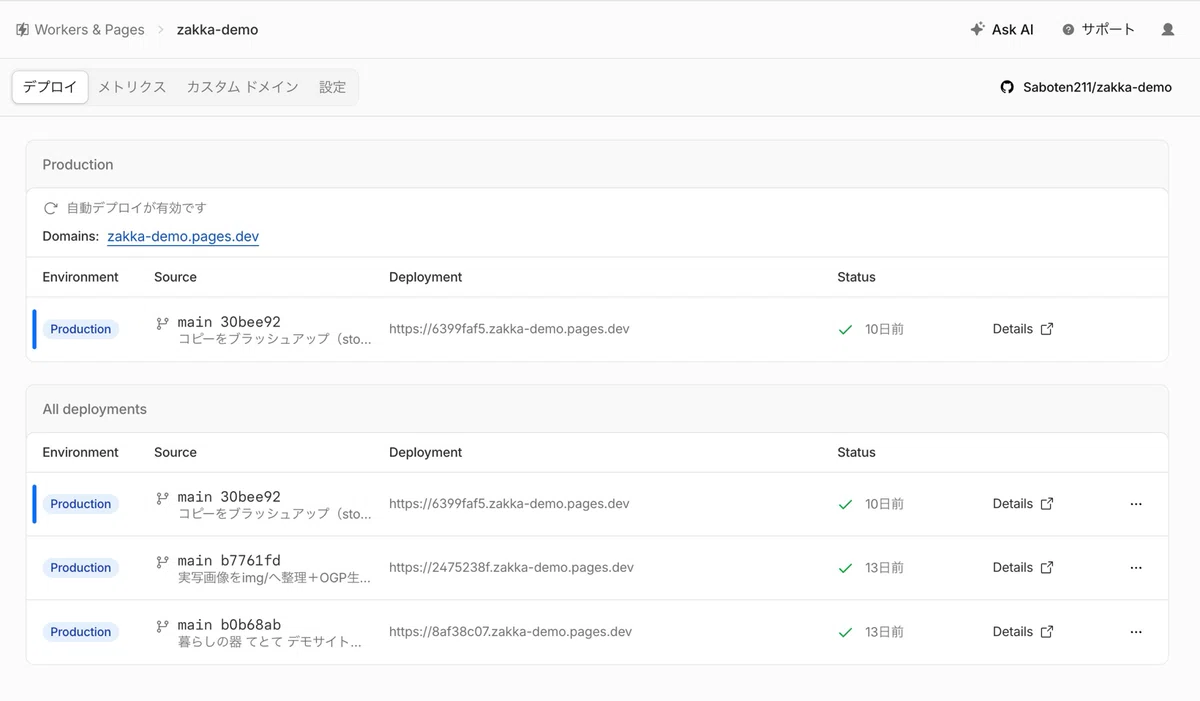Open Details for b0b68ab deployment
Viewport: 1200px width, 701px height.
[1012, 631]
